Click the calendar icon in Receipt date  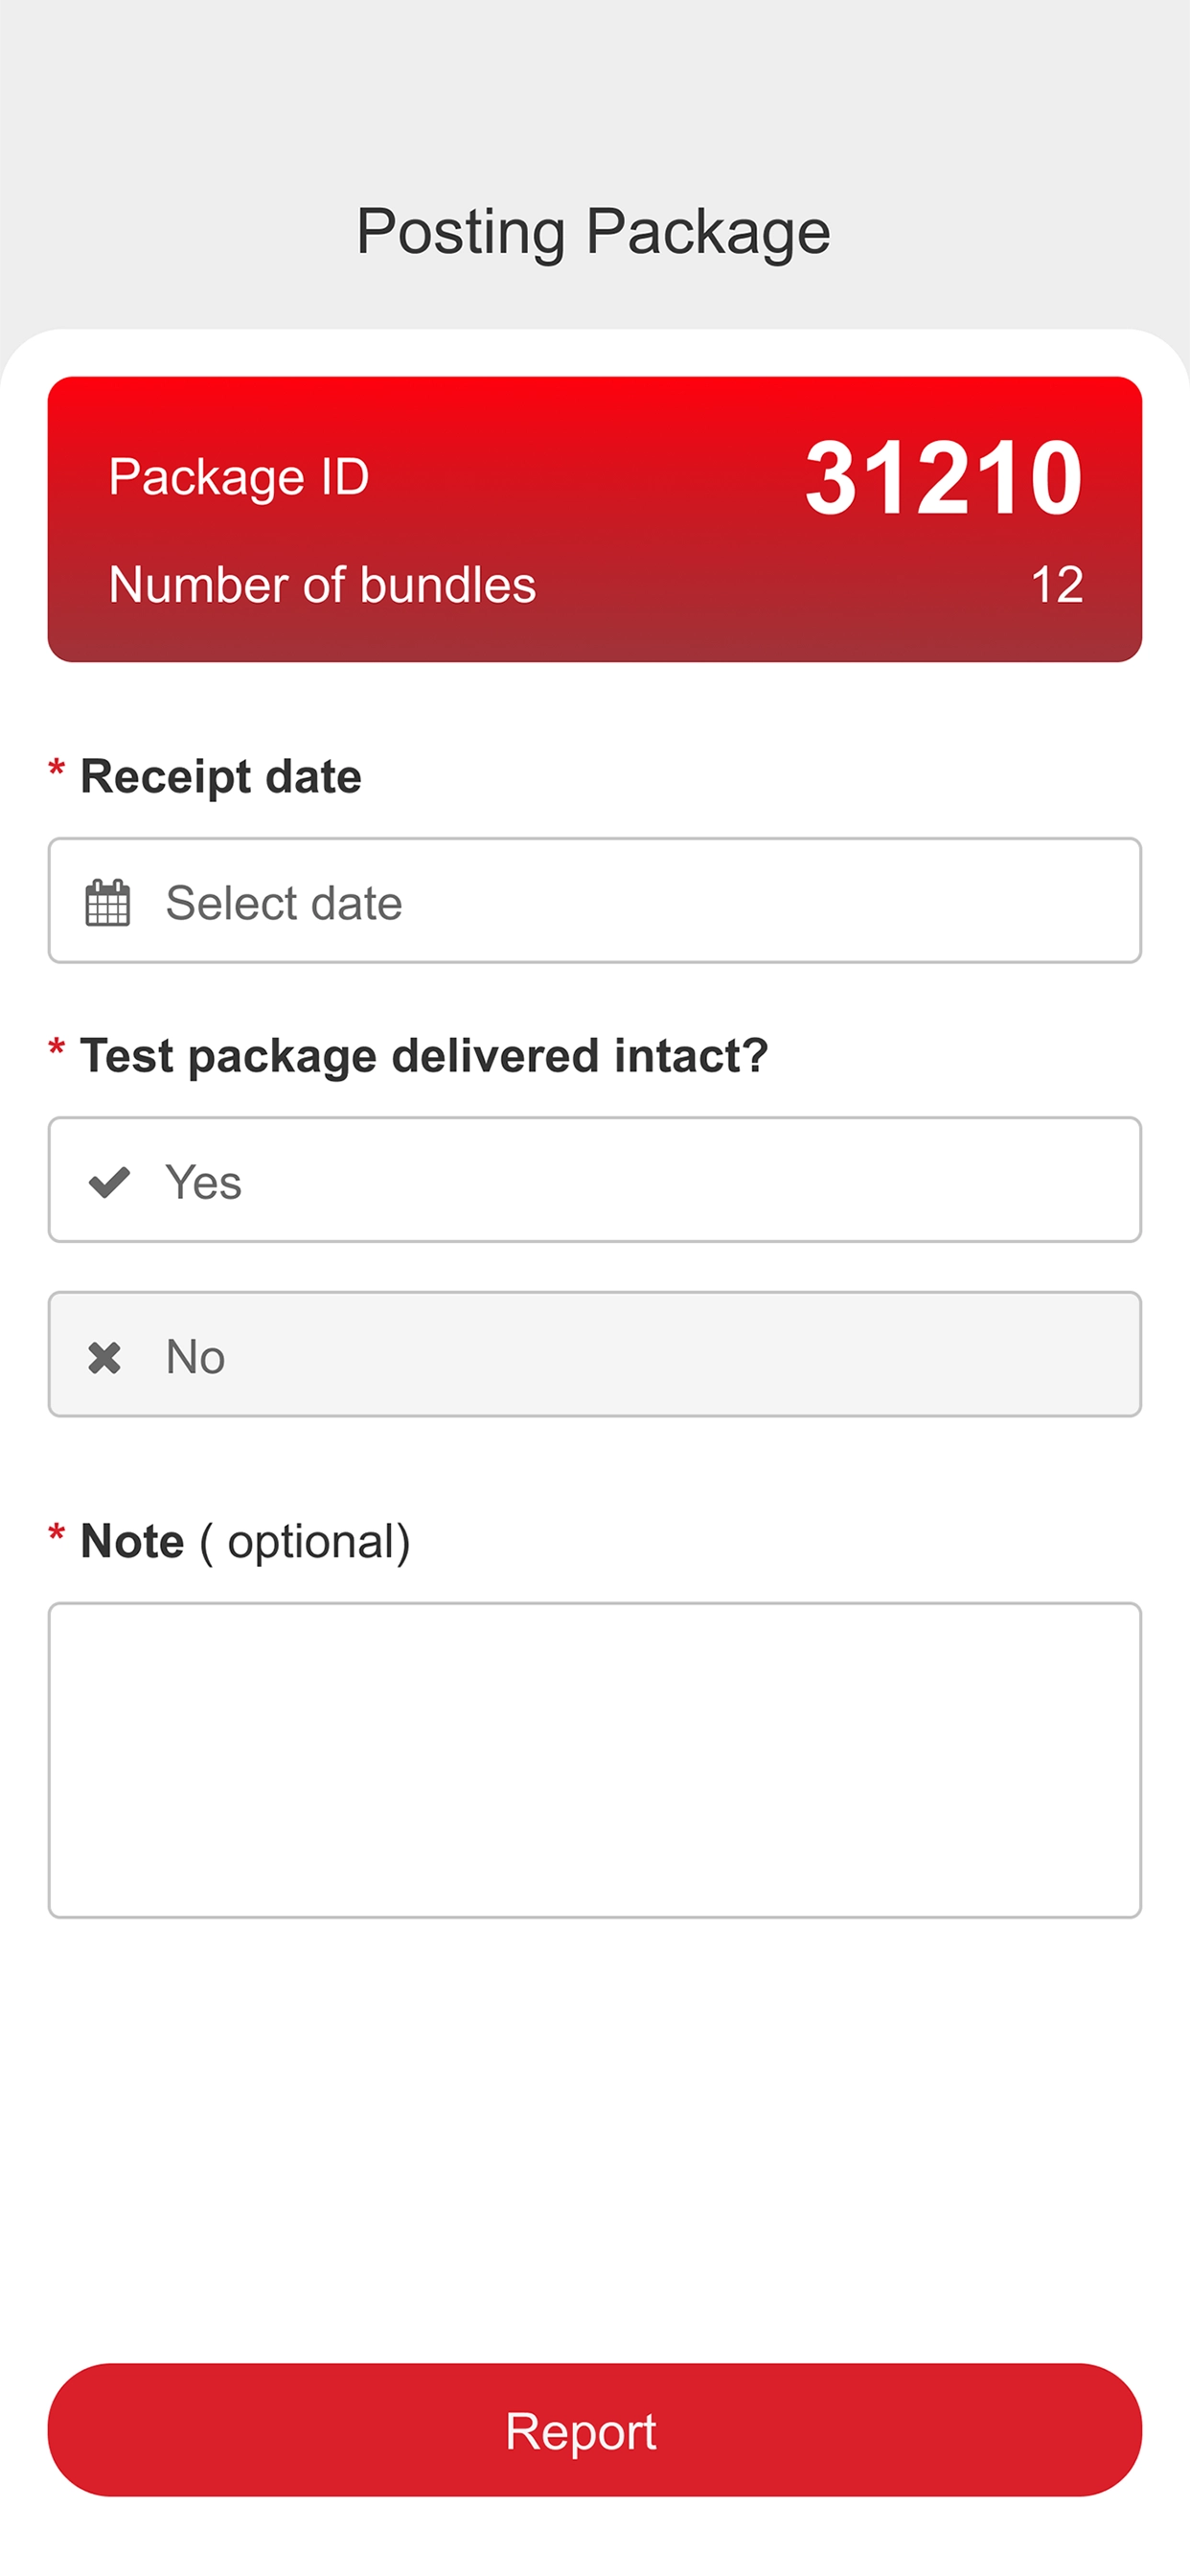point(108,902)
